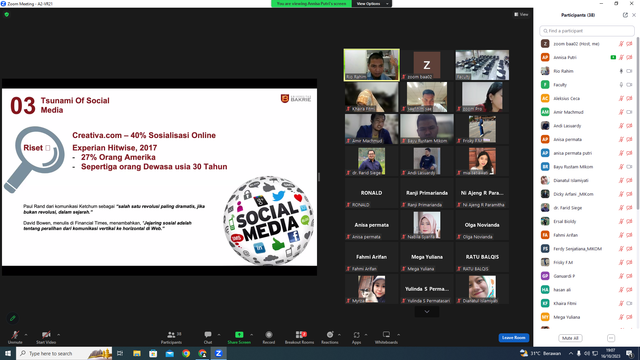The image size is (640, 360).
Task: Click the Windows search box
Action: click(64, 353)
